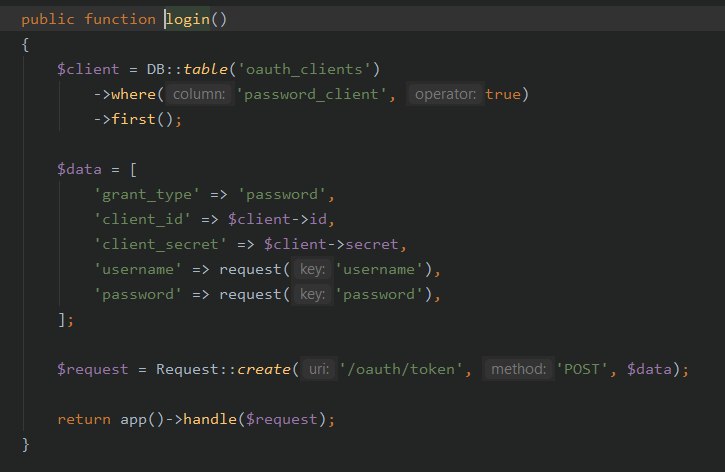Click the request function on the password line
The height and width of the screenshot is (472, 725).
(250, 294)
